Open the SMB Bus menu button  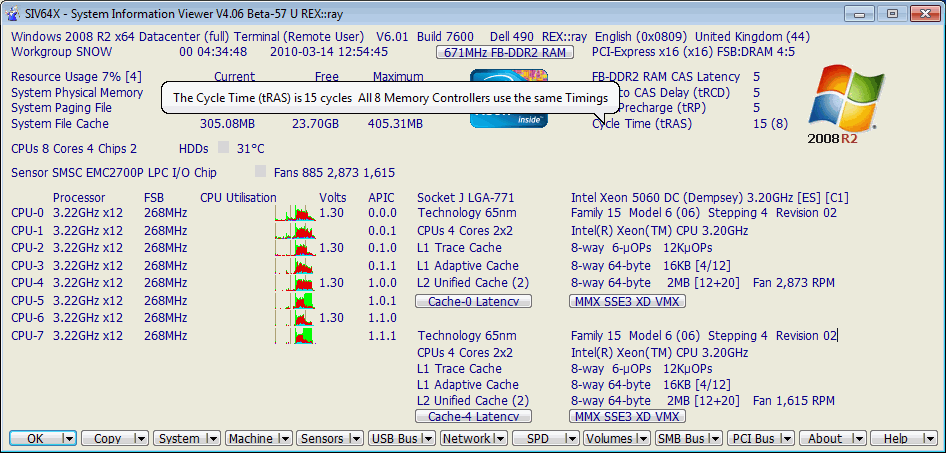pos(682,439)
